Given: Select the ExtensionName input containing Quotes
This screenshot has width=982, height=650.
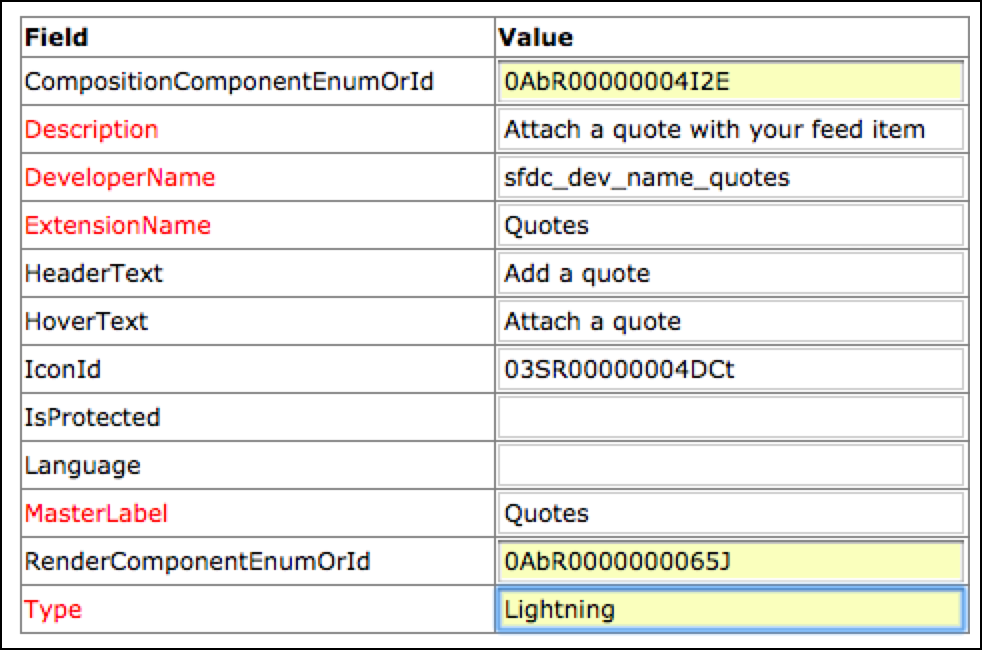Looking at the screenshot, I should 730,226.
